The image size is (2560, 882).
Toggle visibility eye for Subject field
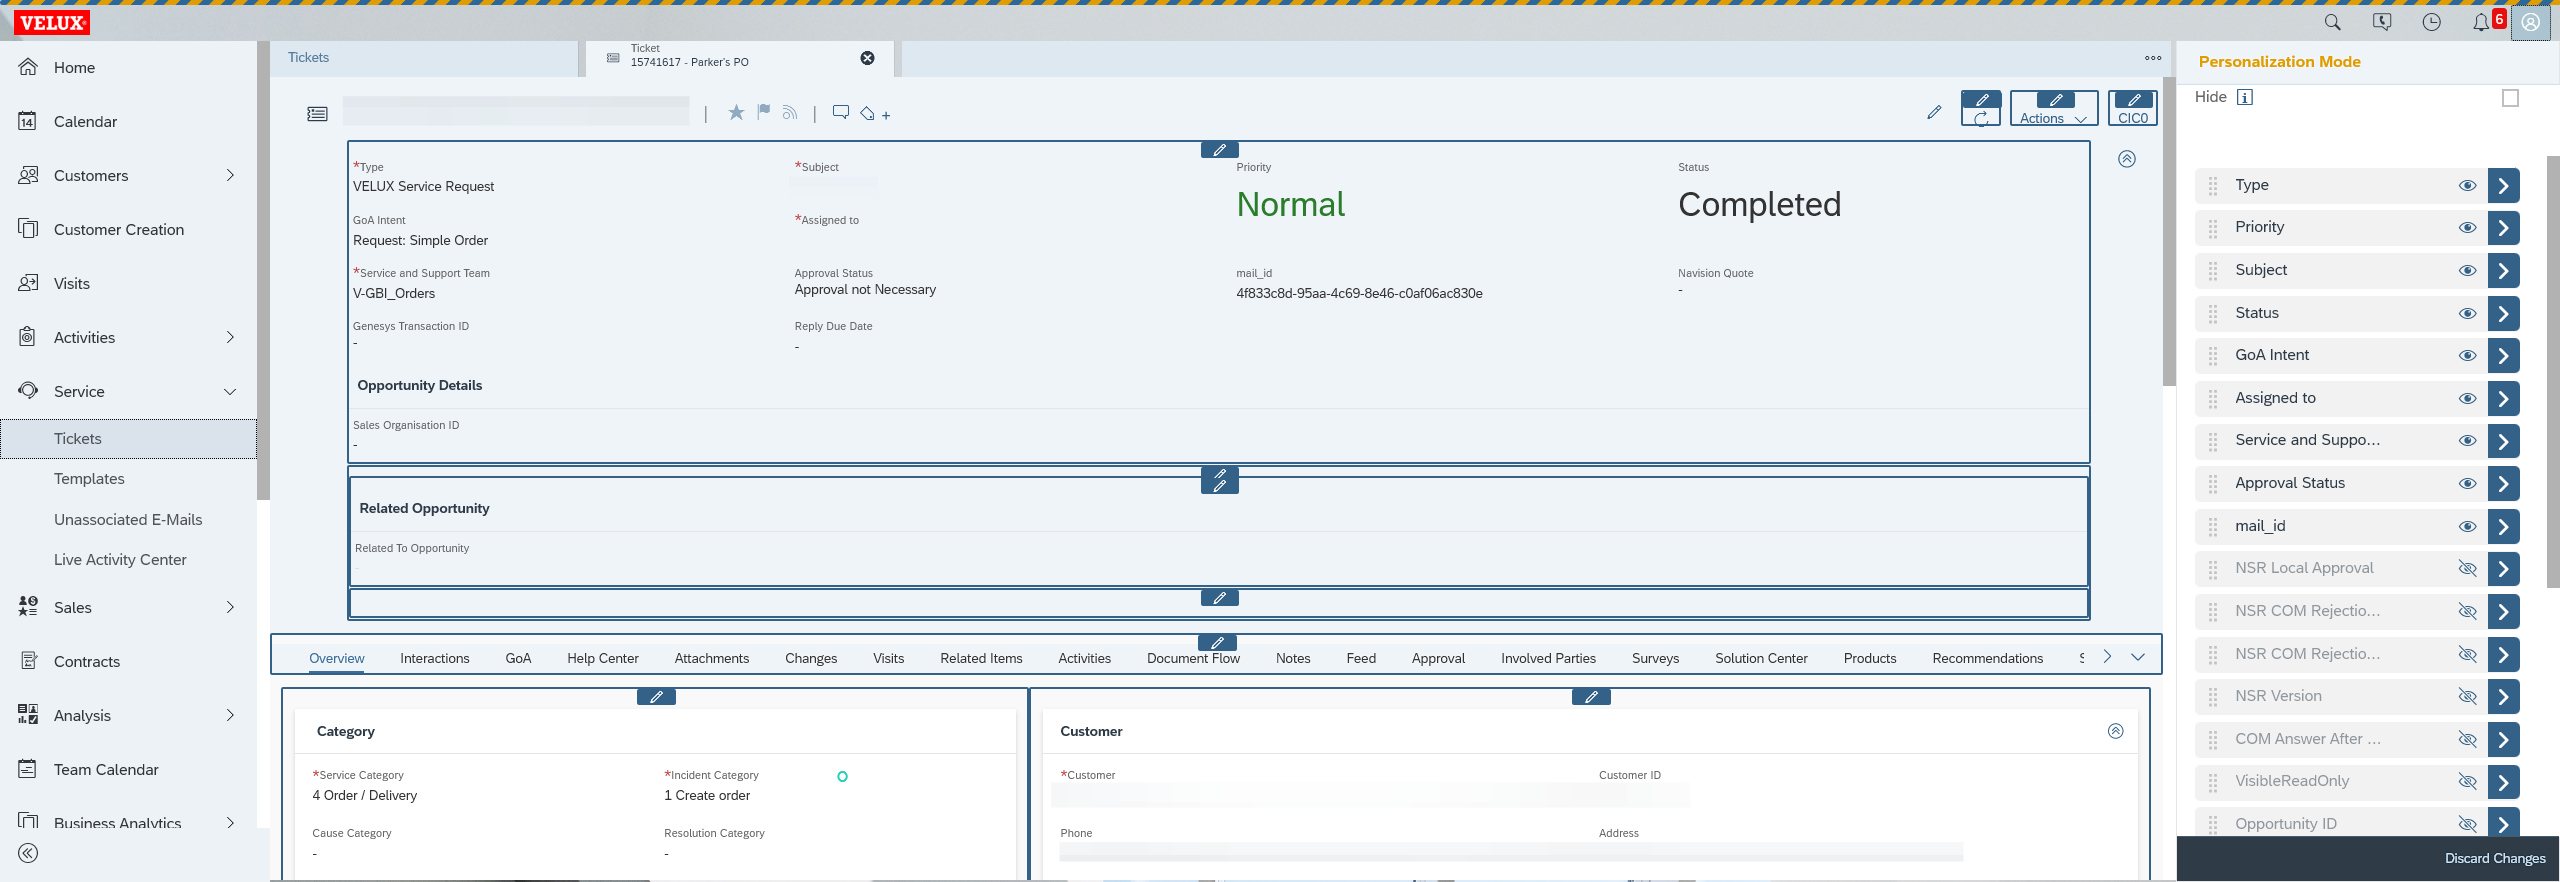pyautogui.click(x=2467, y=271)
